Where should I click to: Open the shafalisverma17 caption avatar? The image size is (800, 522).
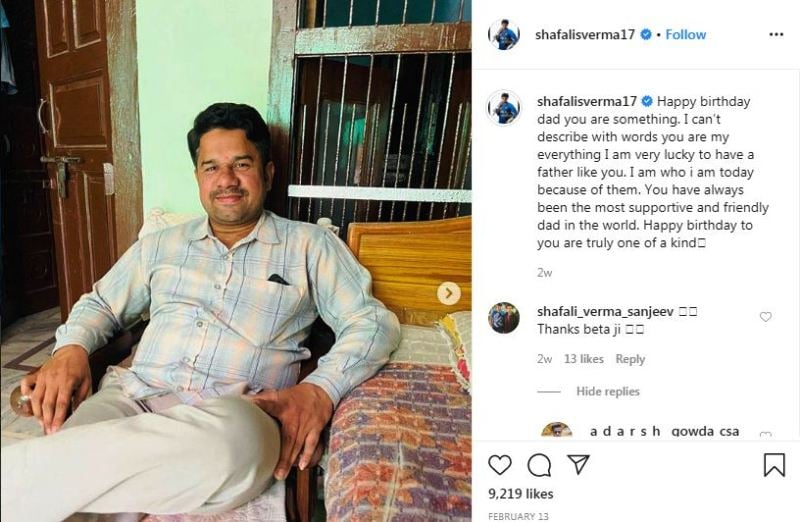pos(504,108)
